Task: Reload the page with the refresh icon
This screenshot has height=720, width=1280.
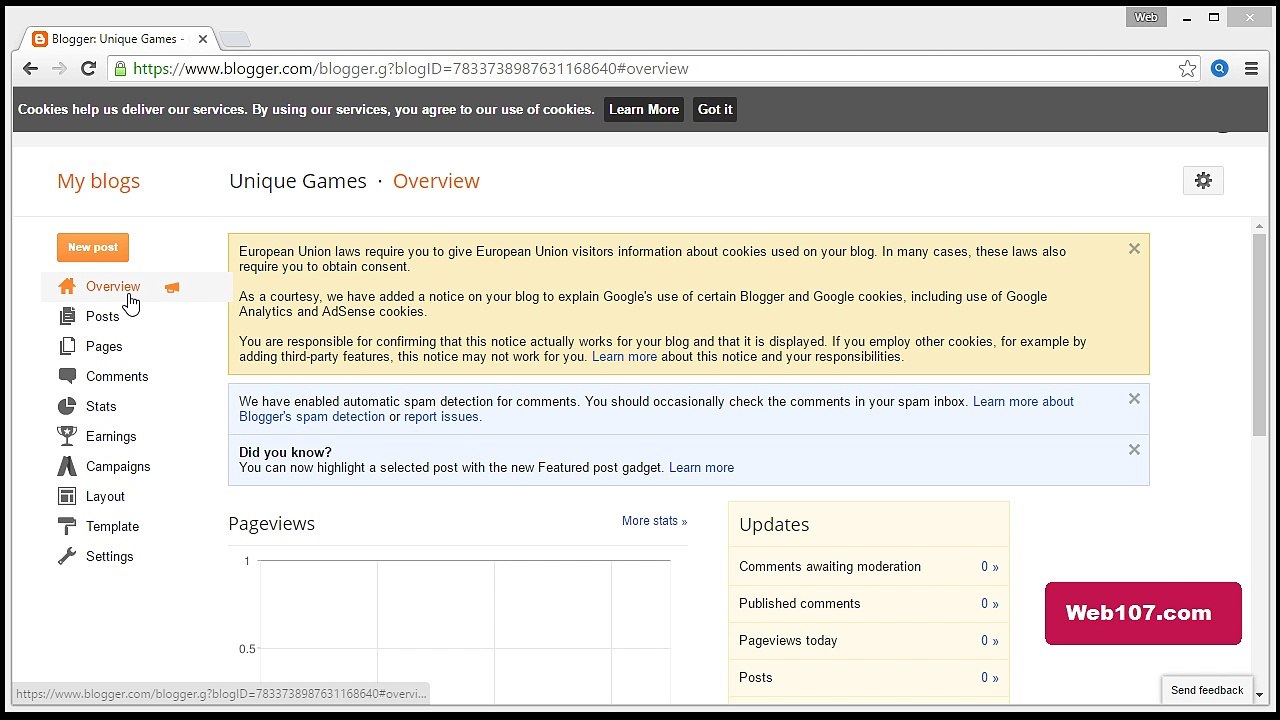Action: (x=88, y=69)
